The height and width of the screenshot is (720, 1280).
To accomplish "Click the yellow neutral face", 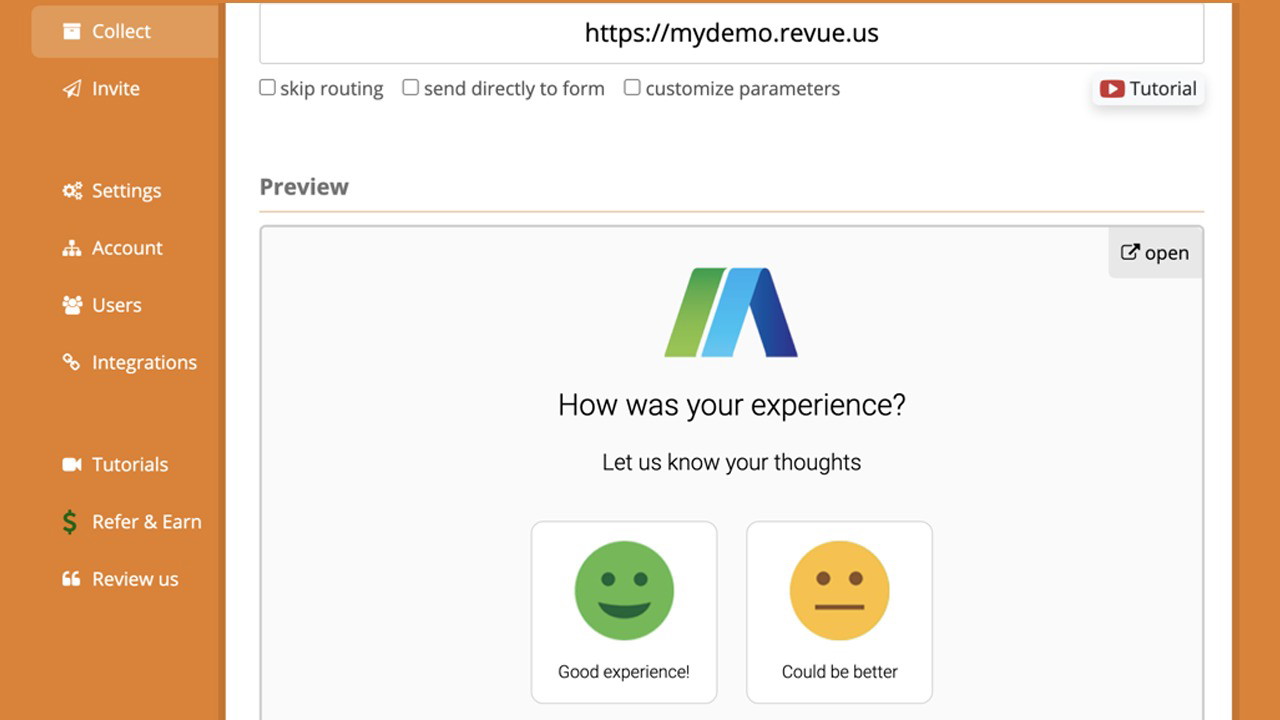I will pos(839,591).
